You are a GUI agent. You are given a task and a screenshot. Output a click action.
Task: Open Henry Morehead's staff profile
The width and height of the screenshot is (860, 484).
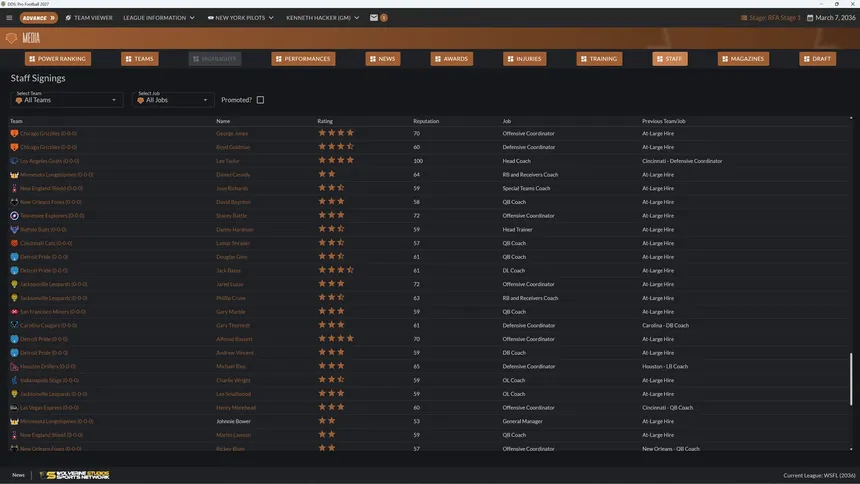tap(236, 408)
